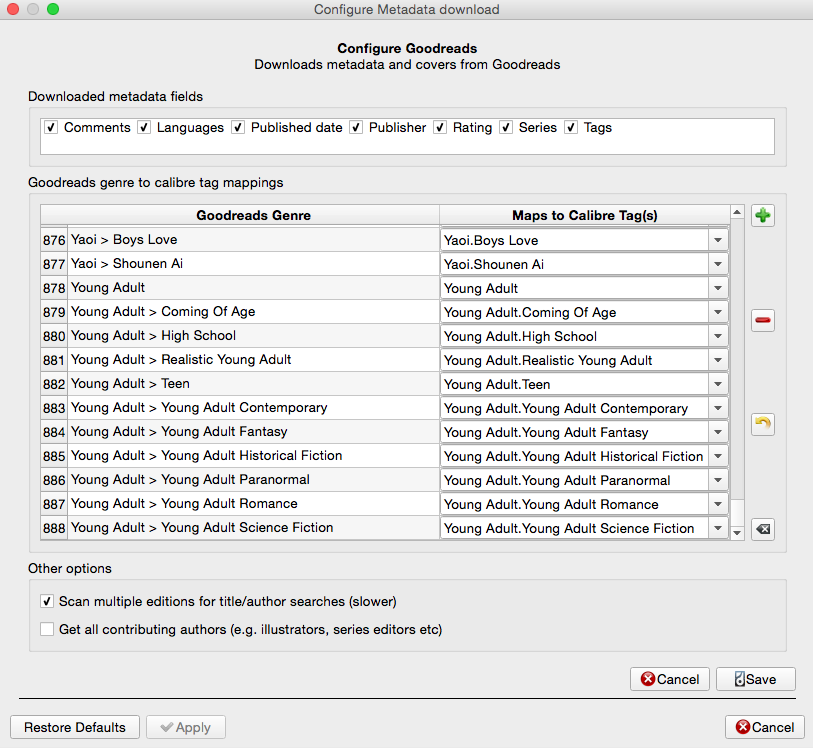Cancel next to the Save button
This screenshot has width=813, height=748.
(670, 679)
